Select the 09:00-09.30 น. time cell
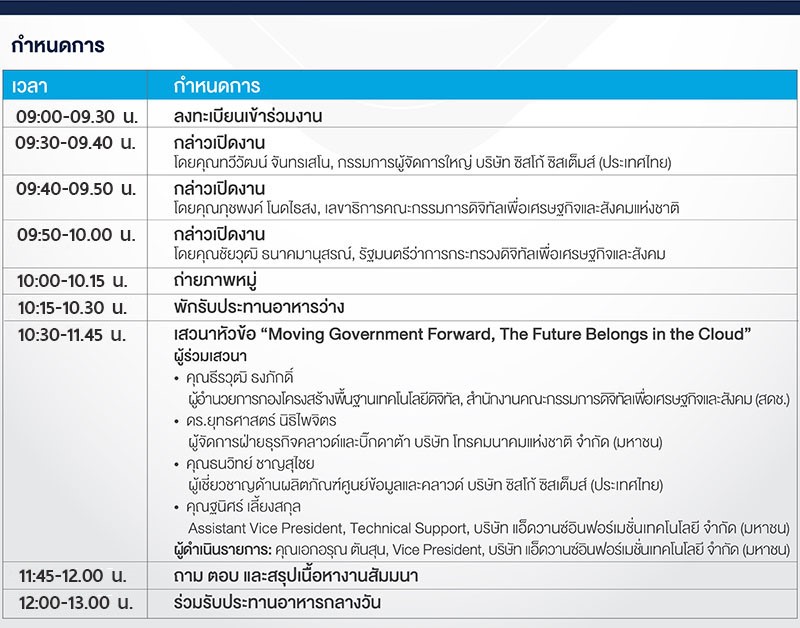This screenshot has height=628, width=800. click(x=76, y=116)
